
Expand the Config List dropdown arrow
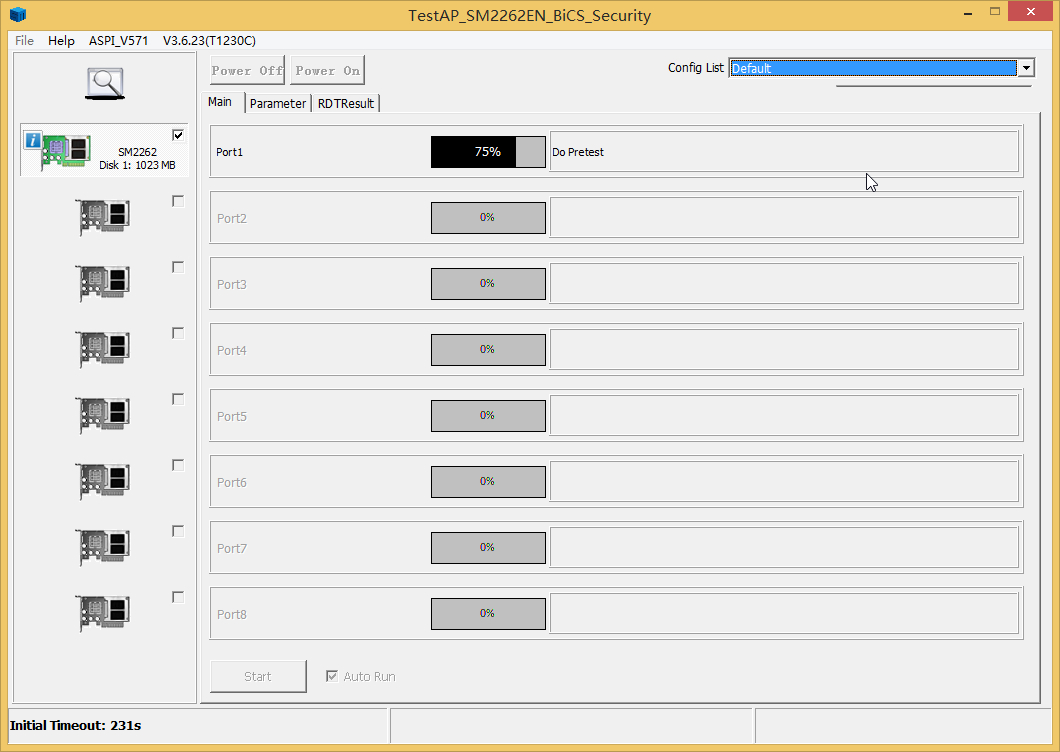(1025, 68)
